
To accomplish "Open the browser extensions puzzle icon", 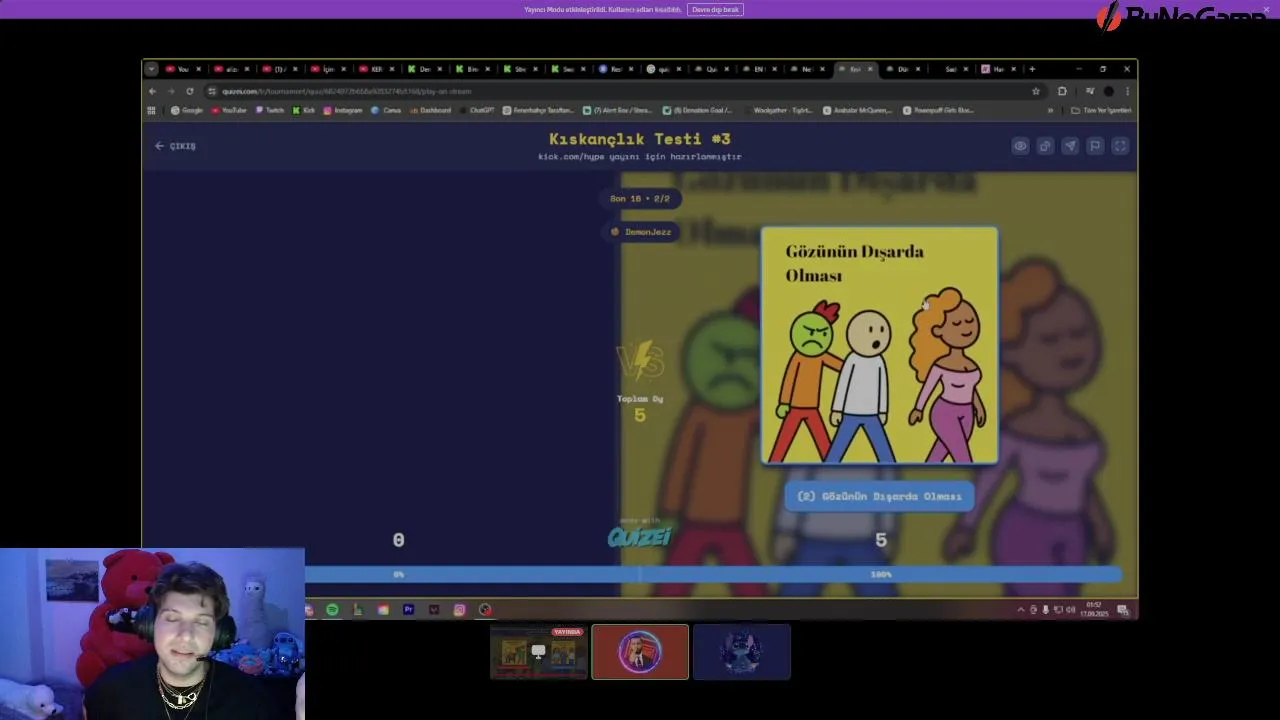I will [x=1062, y=91].
